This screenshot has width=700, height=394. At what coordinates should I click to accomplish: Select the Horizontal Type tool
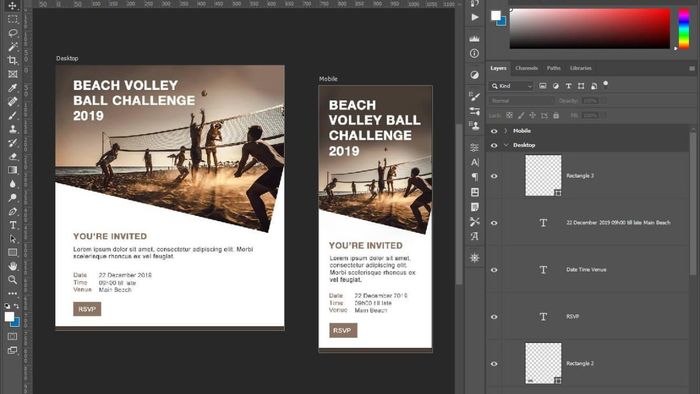[12, 225]
